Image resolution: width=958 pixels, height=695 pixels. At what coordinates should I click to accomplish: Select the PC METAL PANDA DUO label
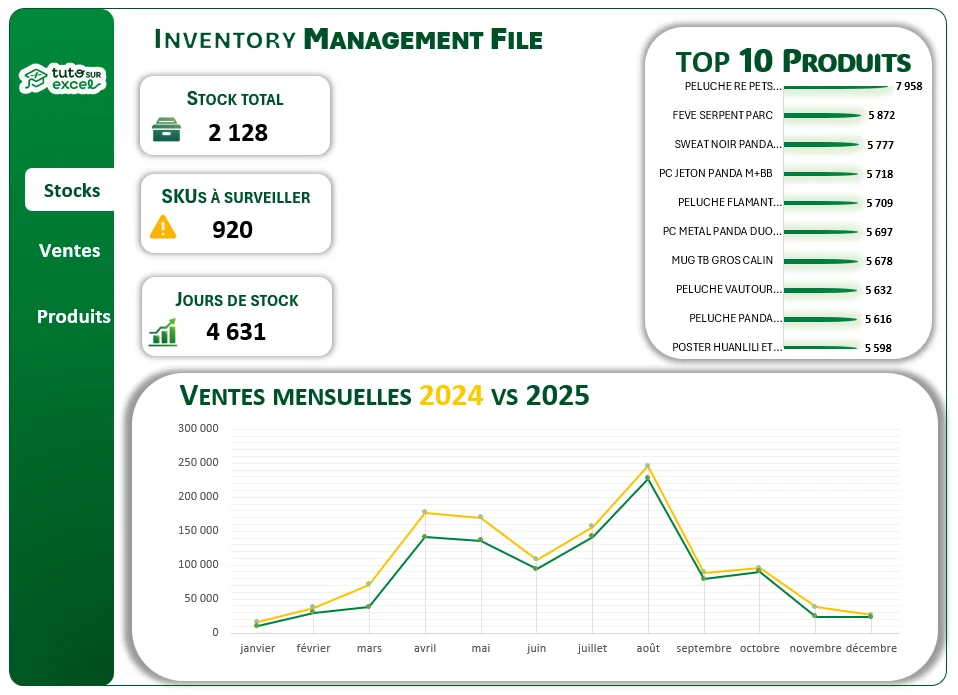722,231
